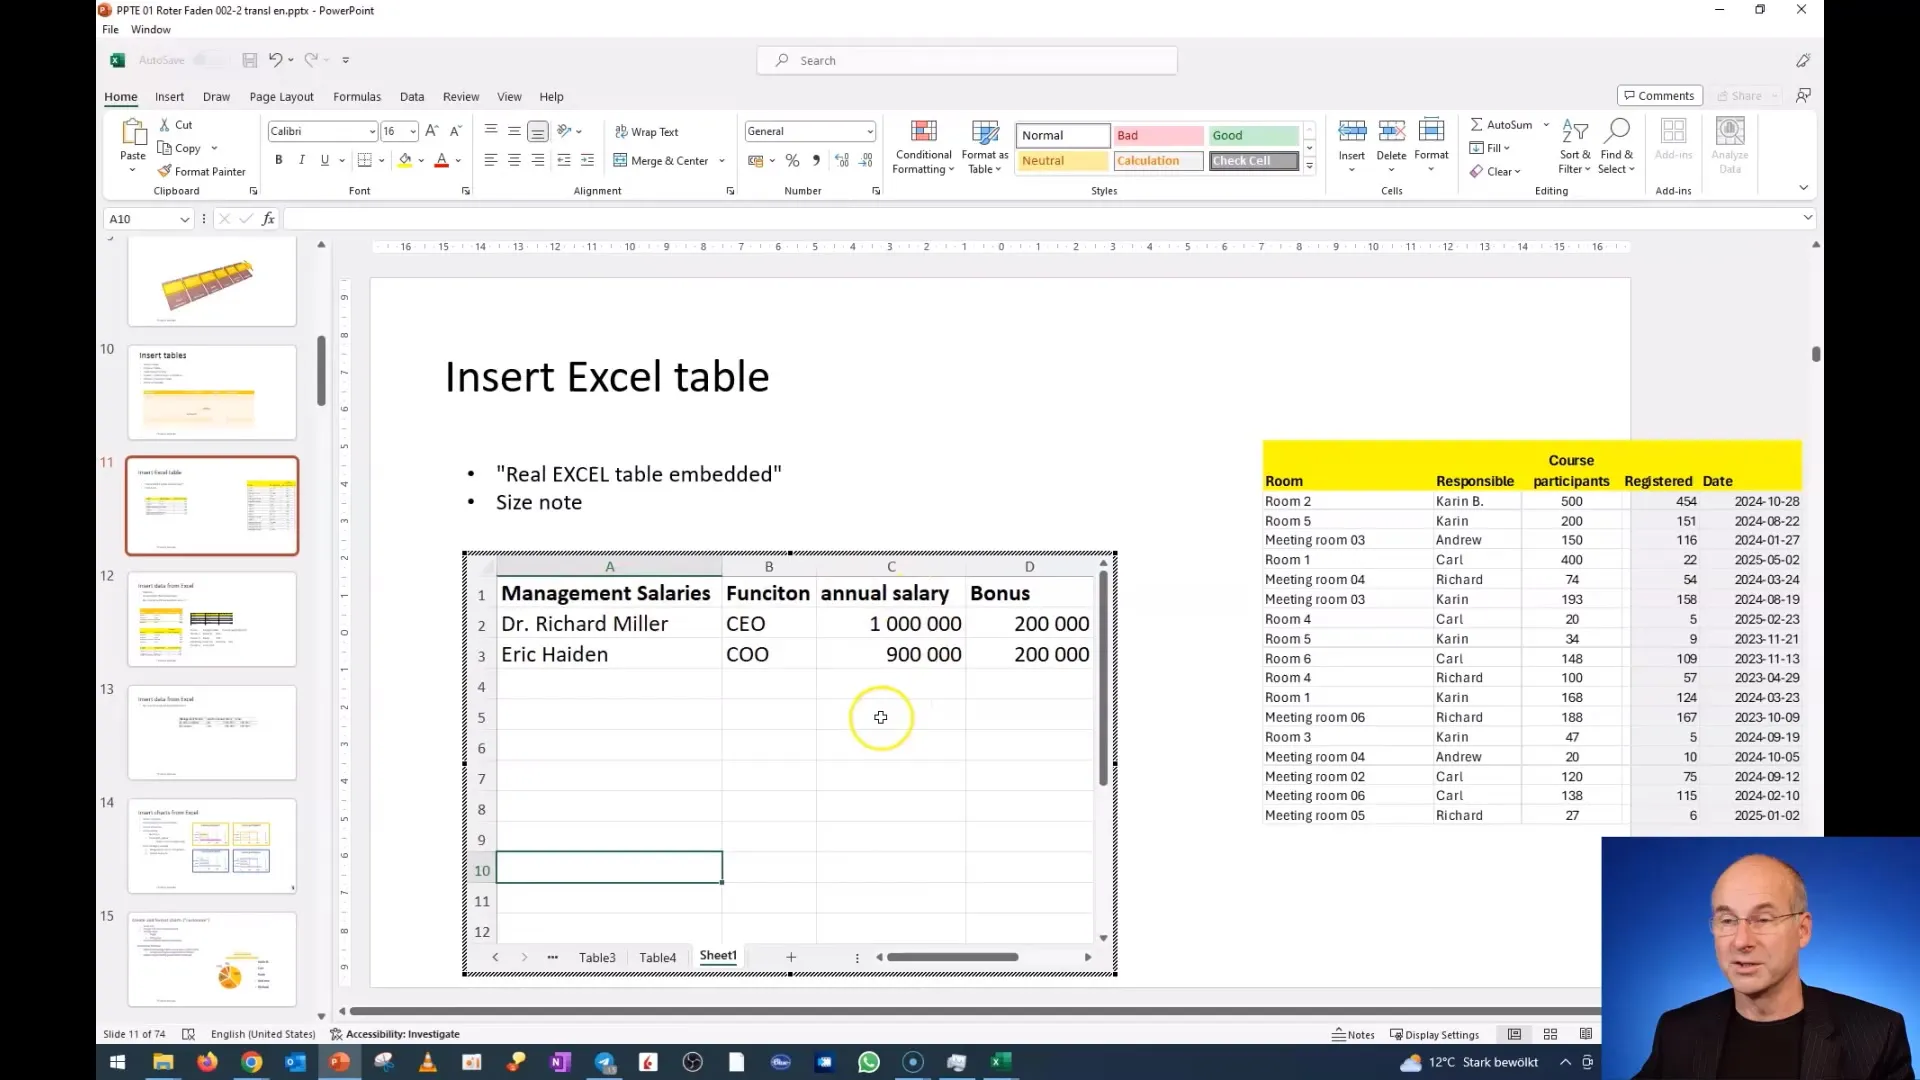Select the Formulas menu tab
1920x1080 pixels.
[357, 96]
